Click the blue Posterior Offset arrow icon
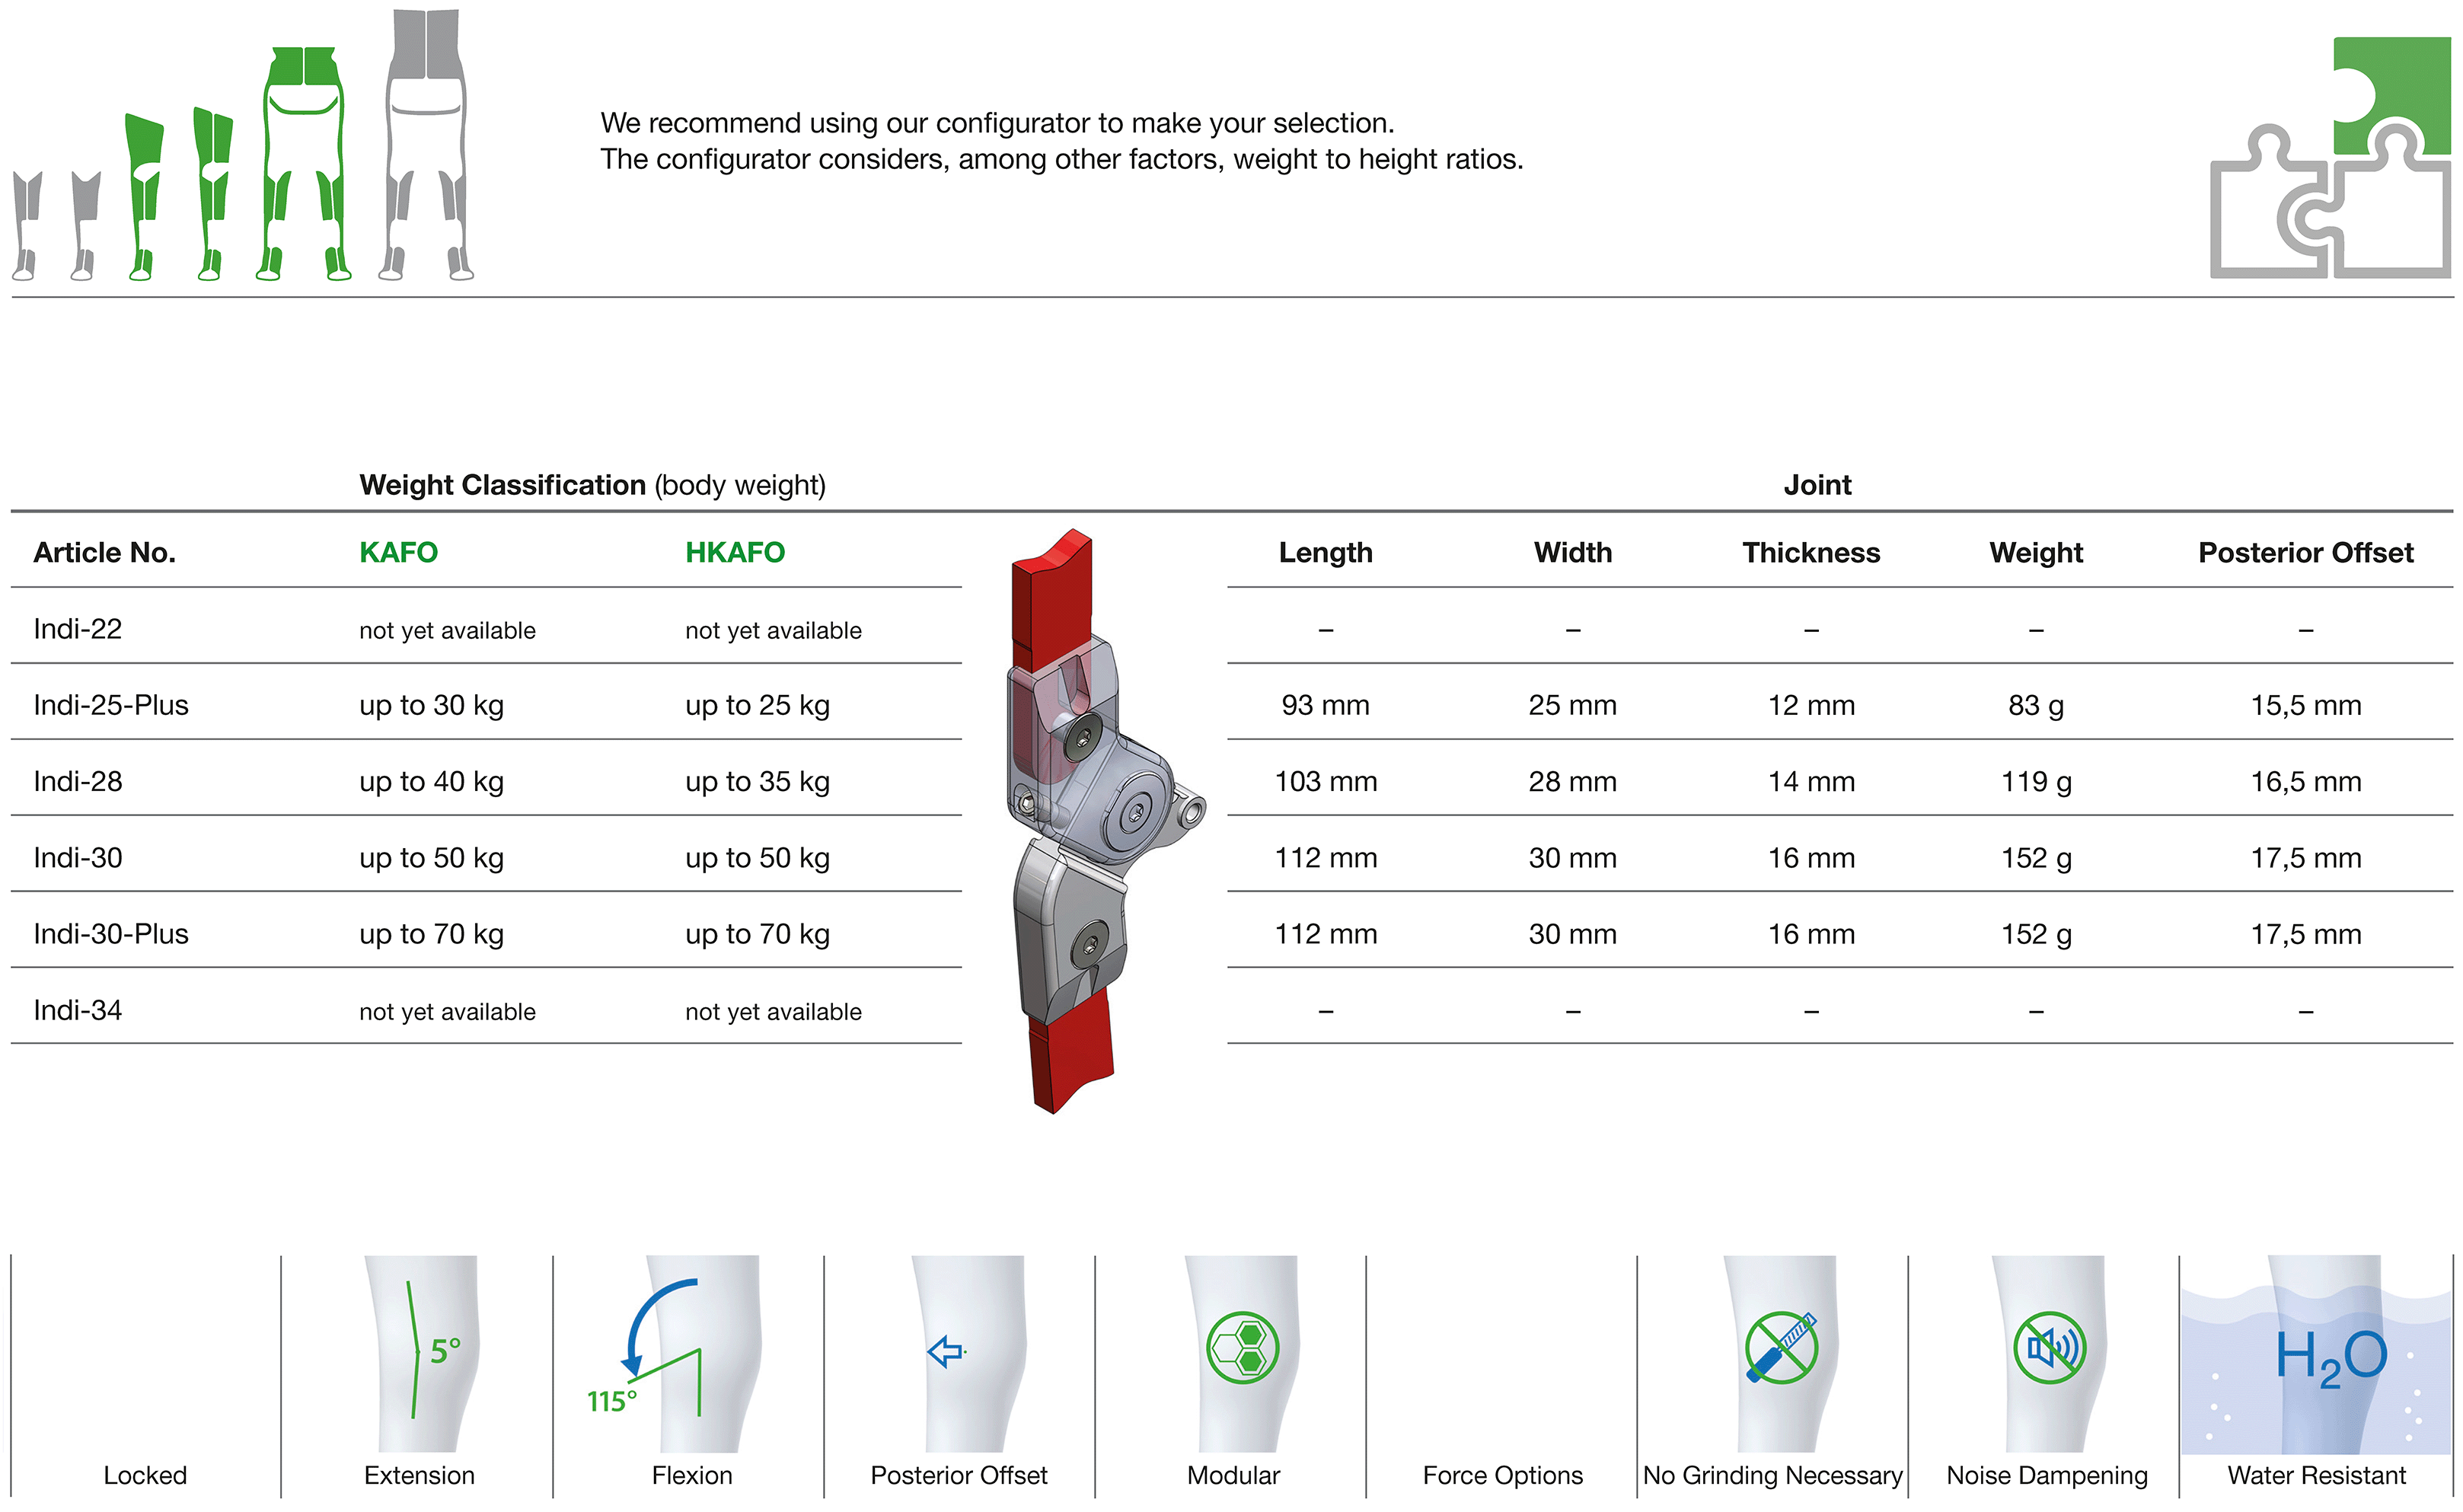 [x=946, y=1352]
